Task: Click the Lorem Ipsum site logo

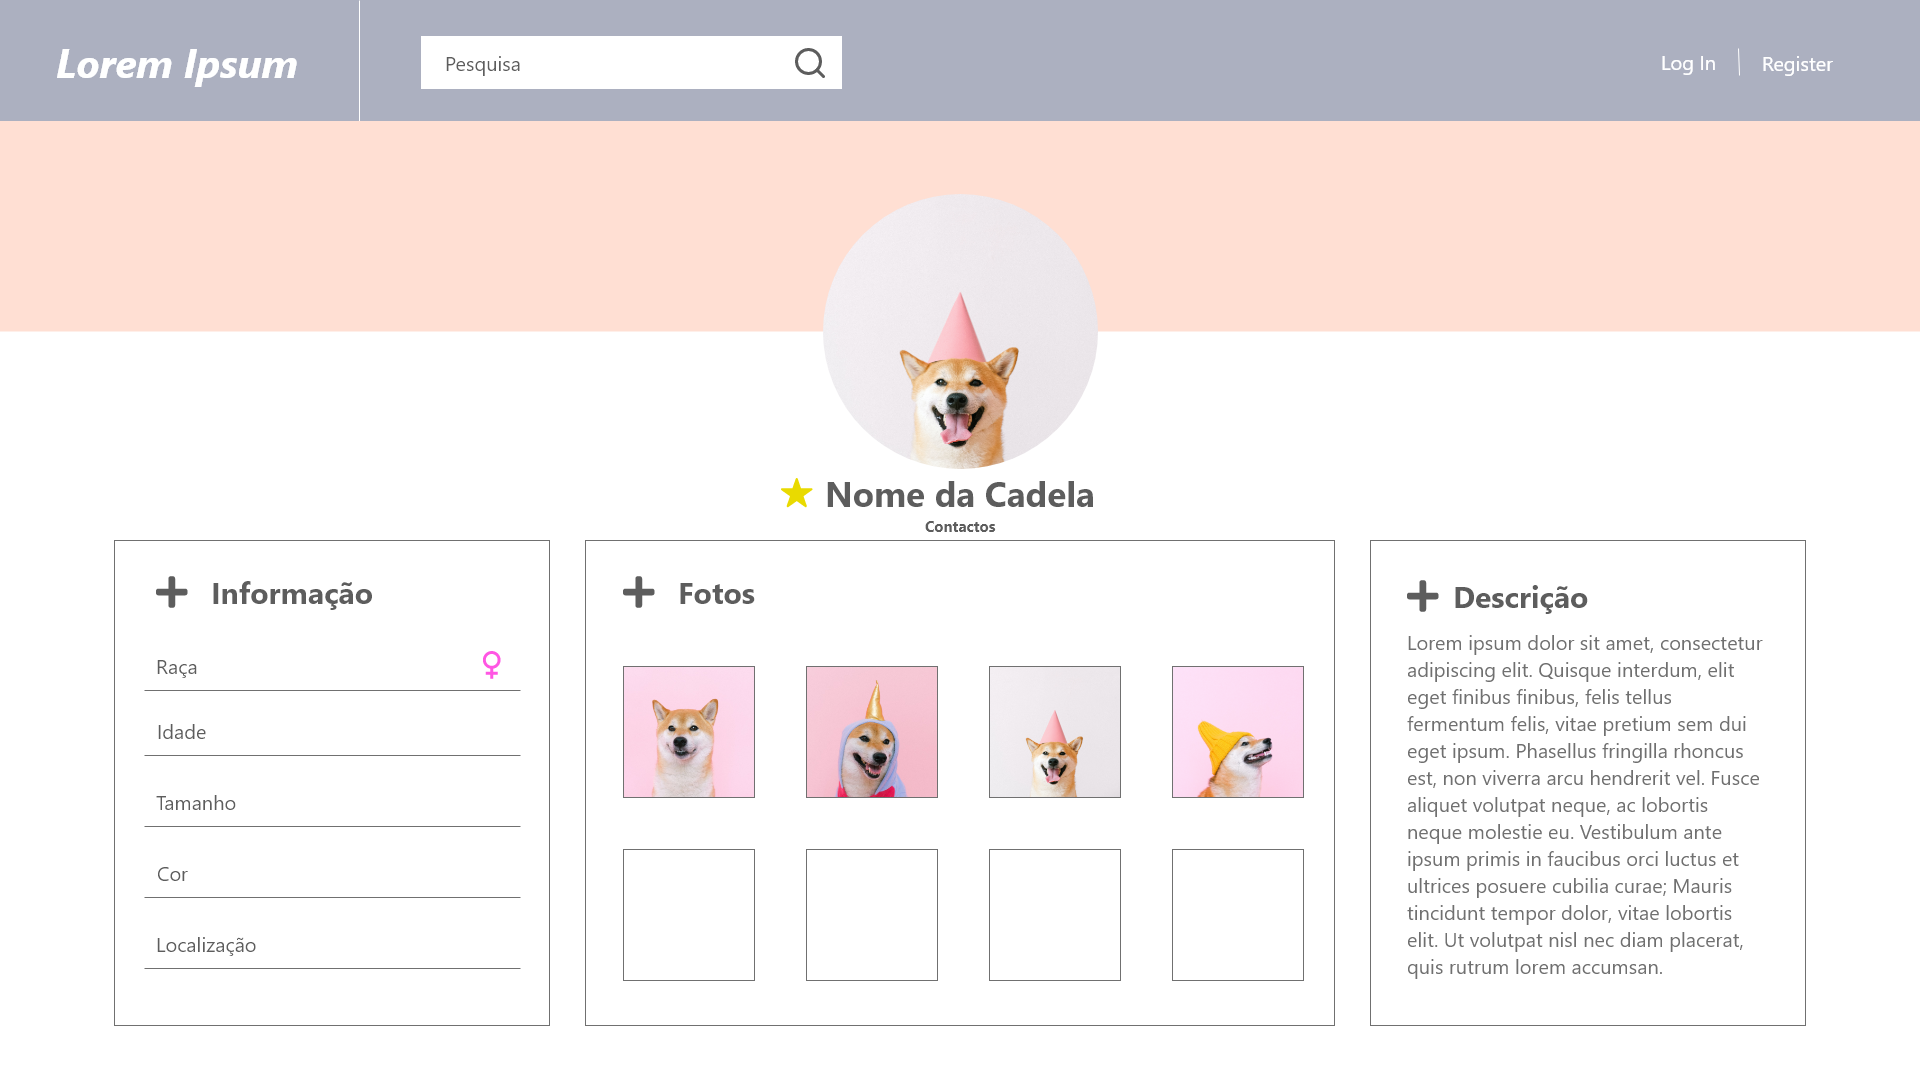Action: [177, 63]
